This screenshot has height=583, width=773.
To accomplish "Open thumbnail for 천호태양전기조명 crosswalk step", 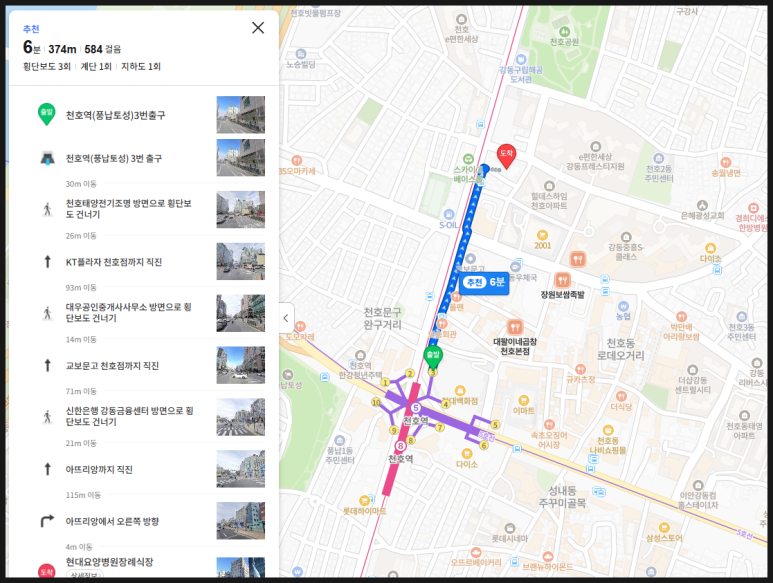I will (241, 209).
